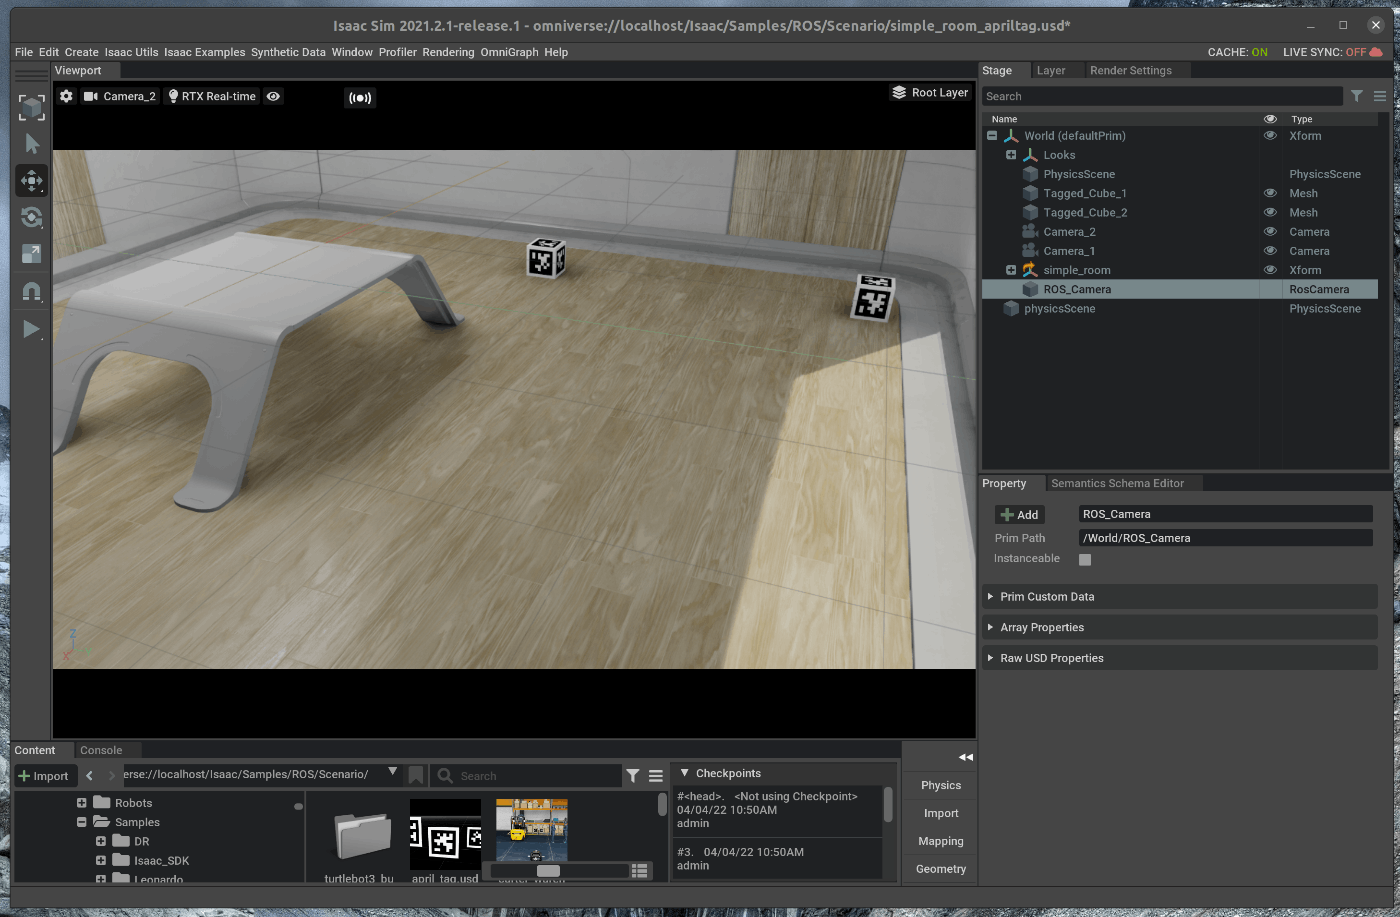Open the Isaac Utils menu

coord(132,52)
